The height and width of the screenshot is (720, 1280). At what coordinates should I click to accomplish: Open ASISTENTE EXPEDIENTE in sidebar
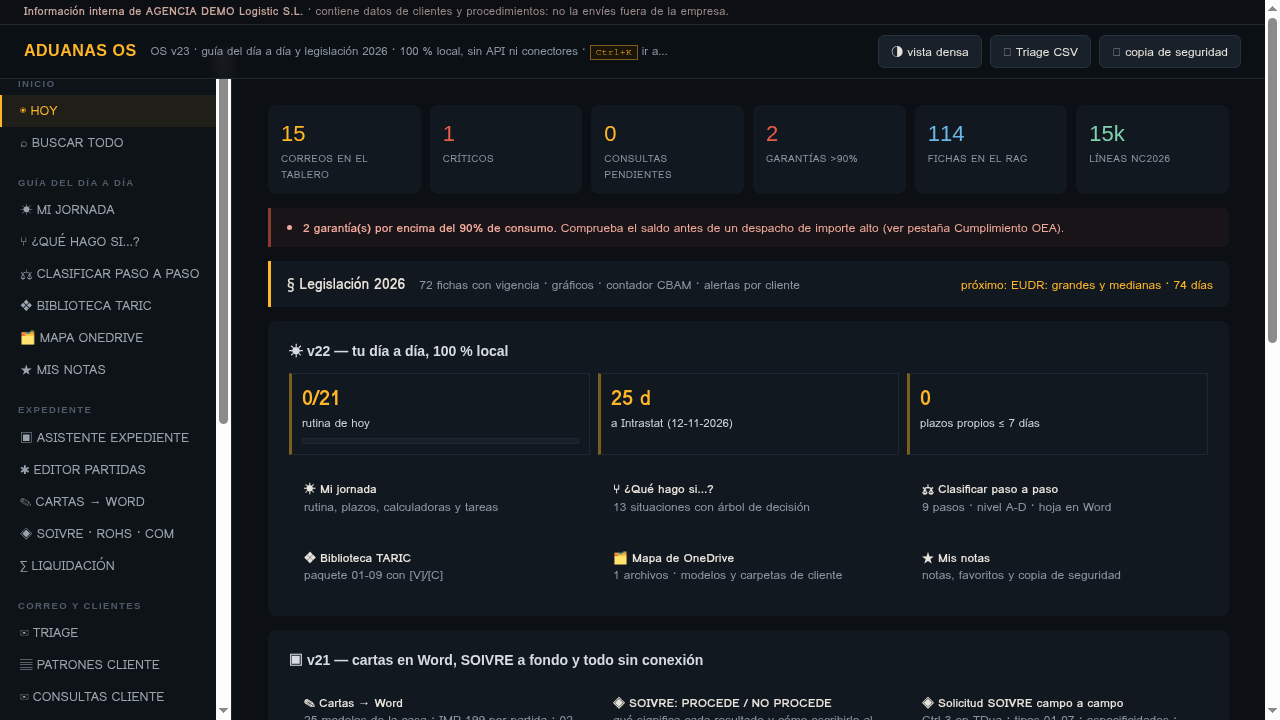point(108,438)
